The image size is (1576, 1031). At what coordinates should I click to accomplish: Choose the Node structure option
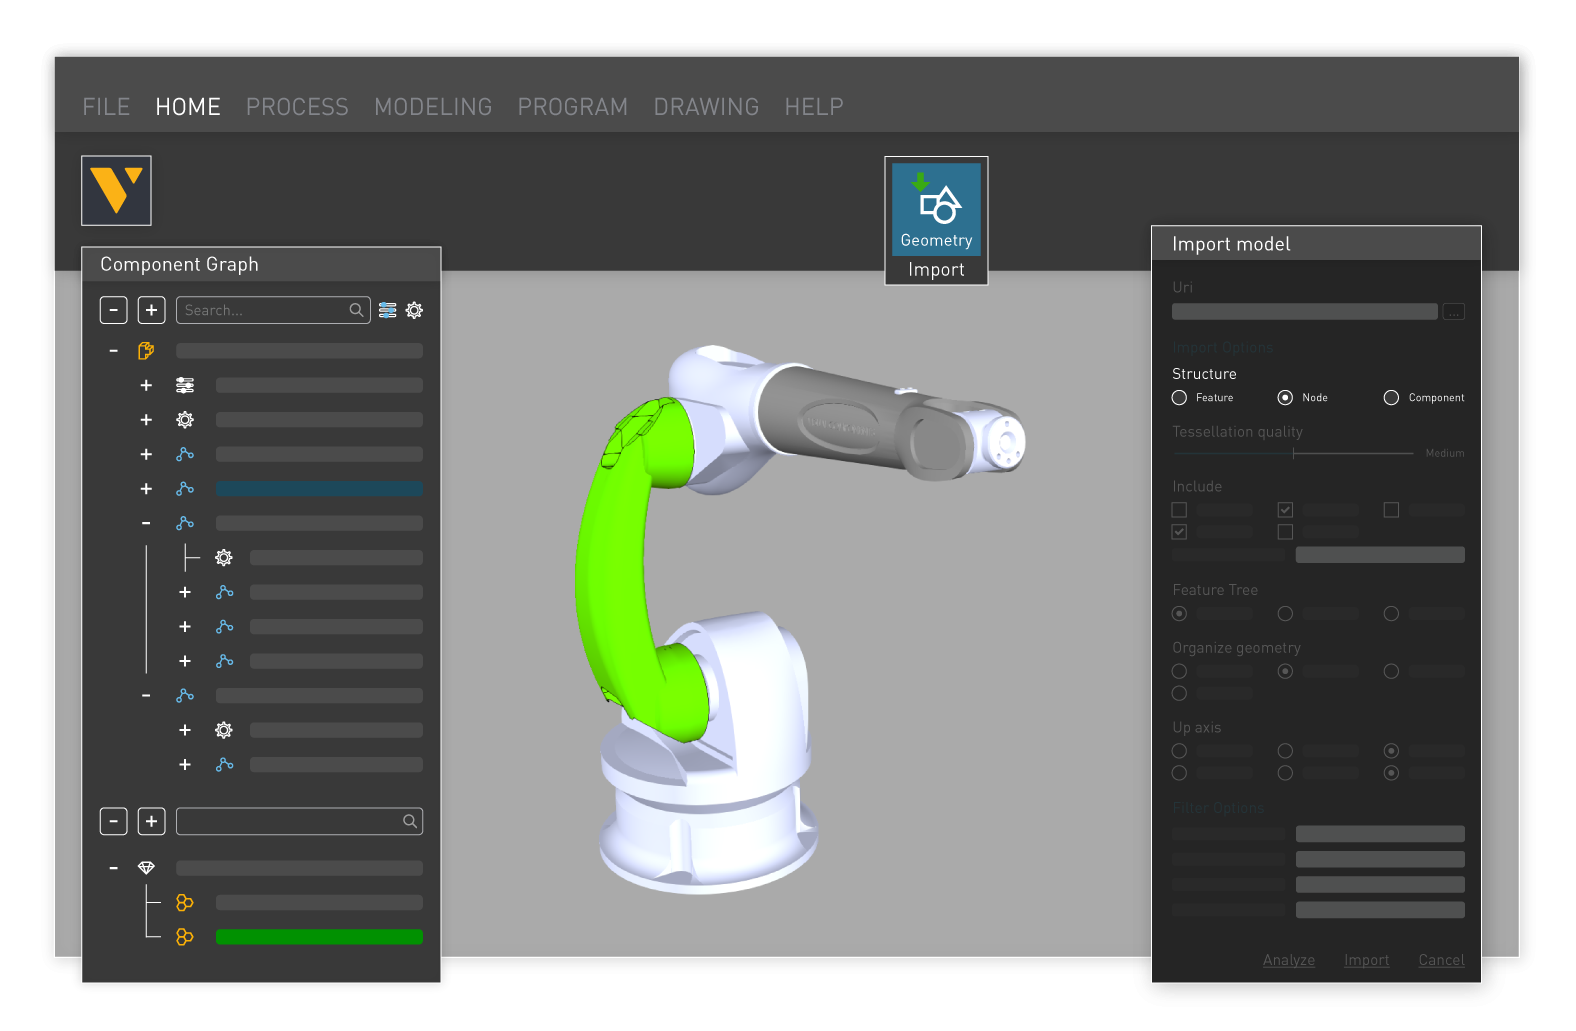(1285, 398)
